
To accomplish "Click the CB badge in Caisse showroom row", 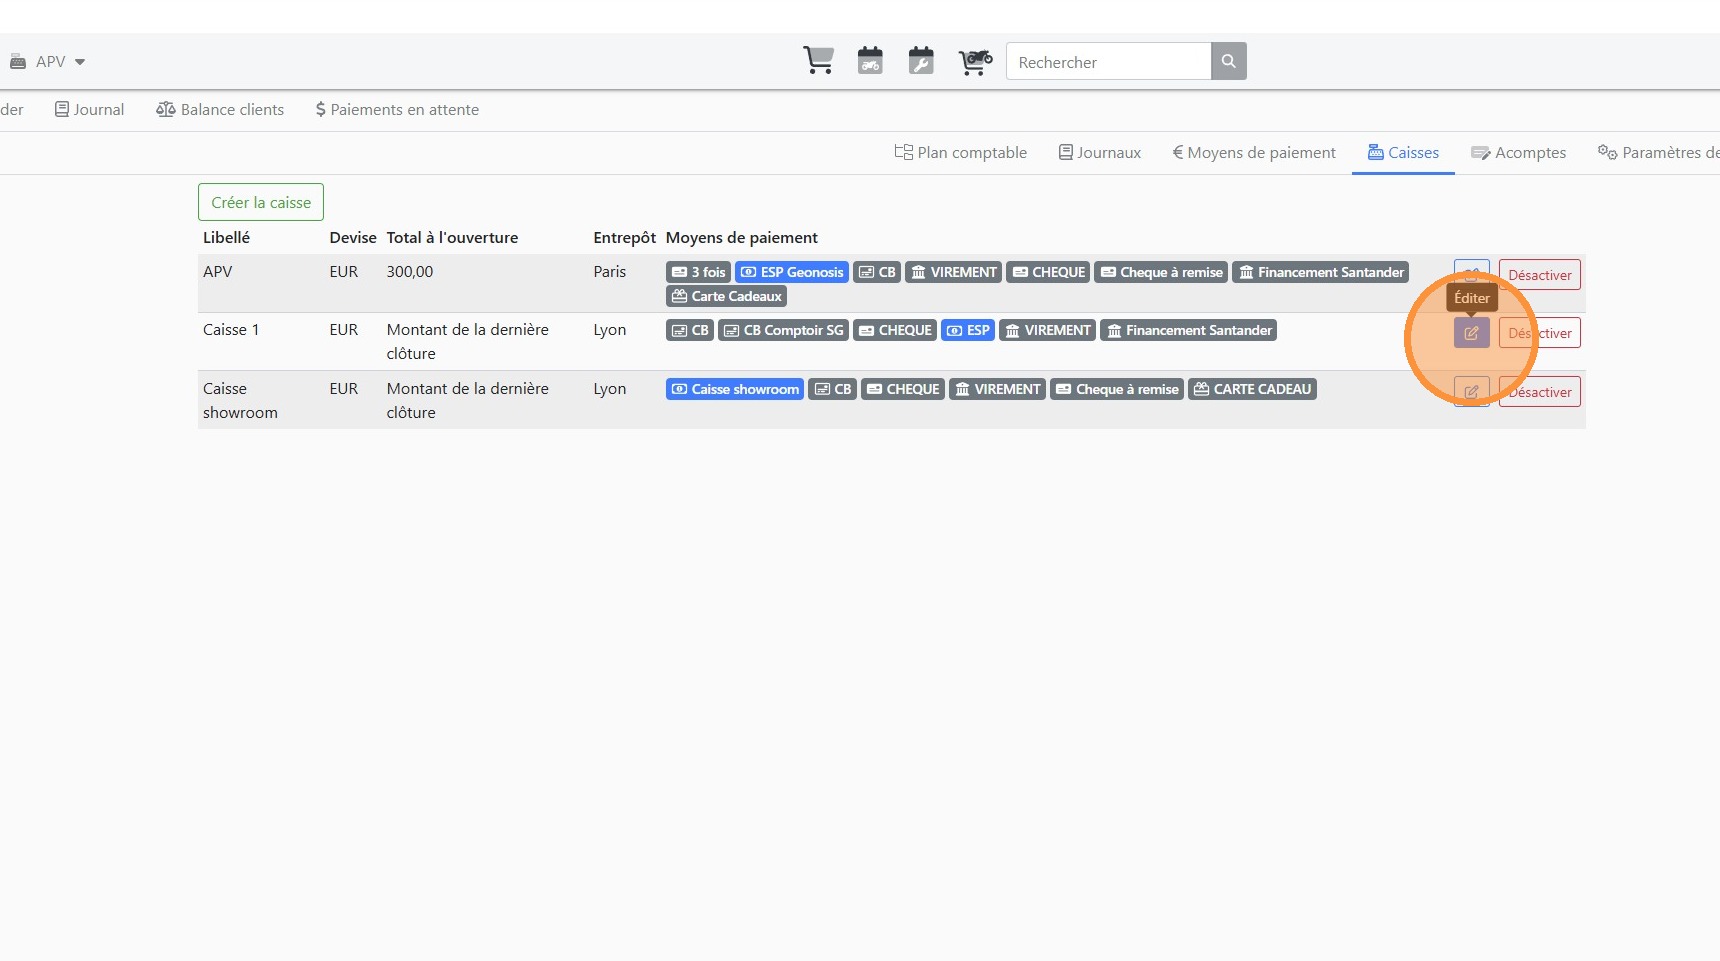I will [833, 389].
